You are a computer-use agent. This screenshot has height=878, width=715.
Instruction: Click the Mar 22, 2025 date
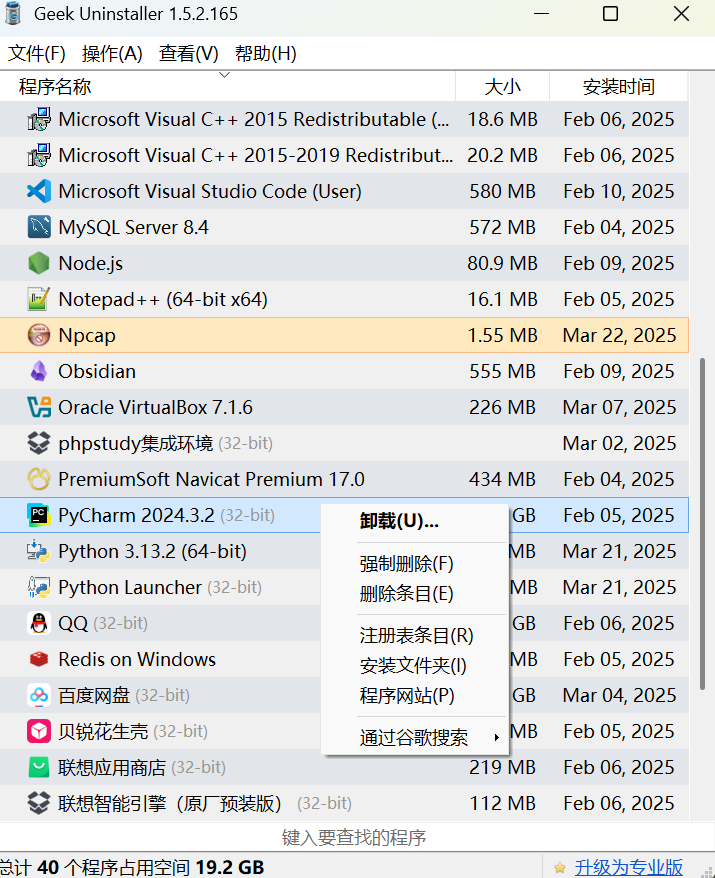pyautogui.click(x=619, y=335)
